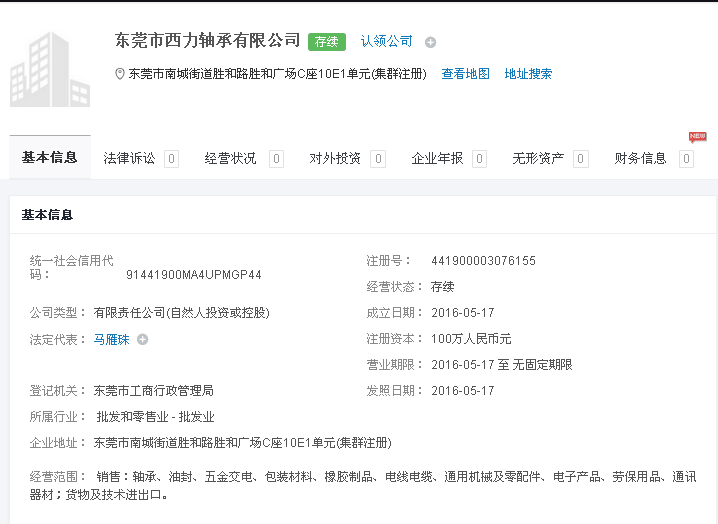The height and width of the screenshot is (524, 718).
Task: Click the red NEW badge above 财务信息
Action: pyautogui.click(x=697, y=136)
